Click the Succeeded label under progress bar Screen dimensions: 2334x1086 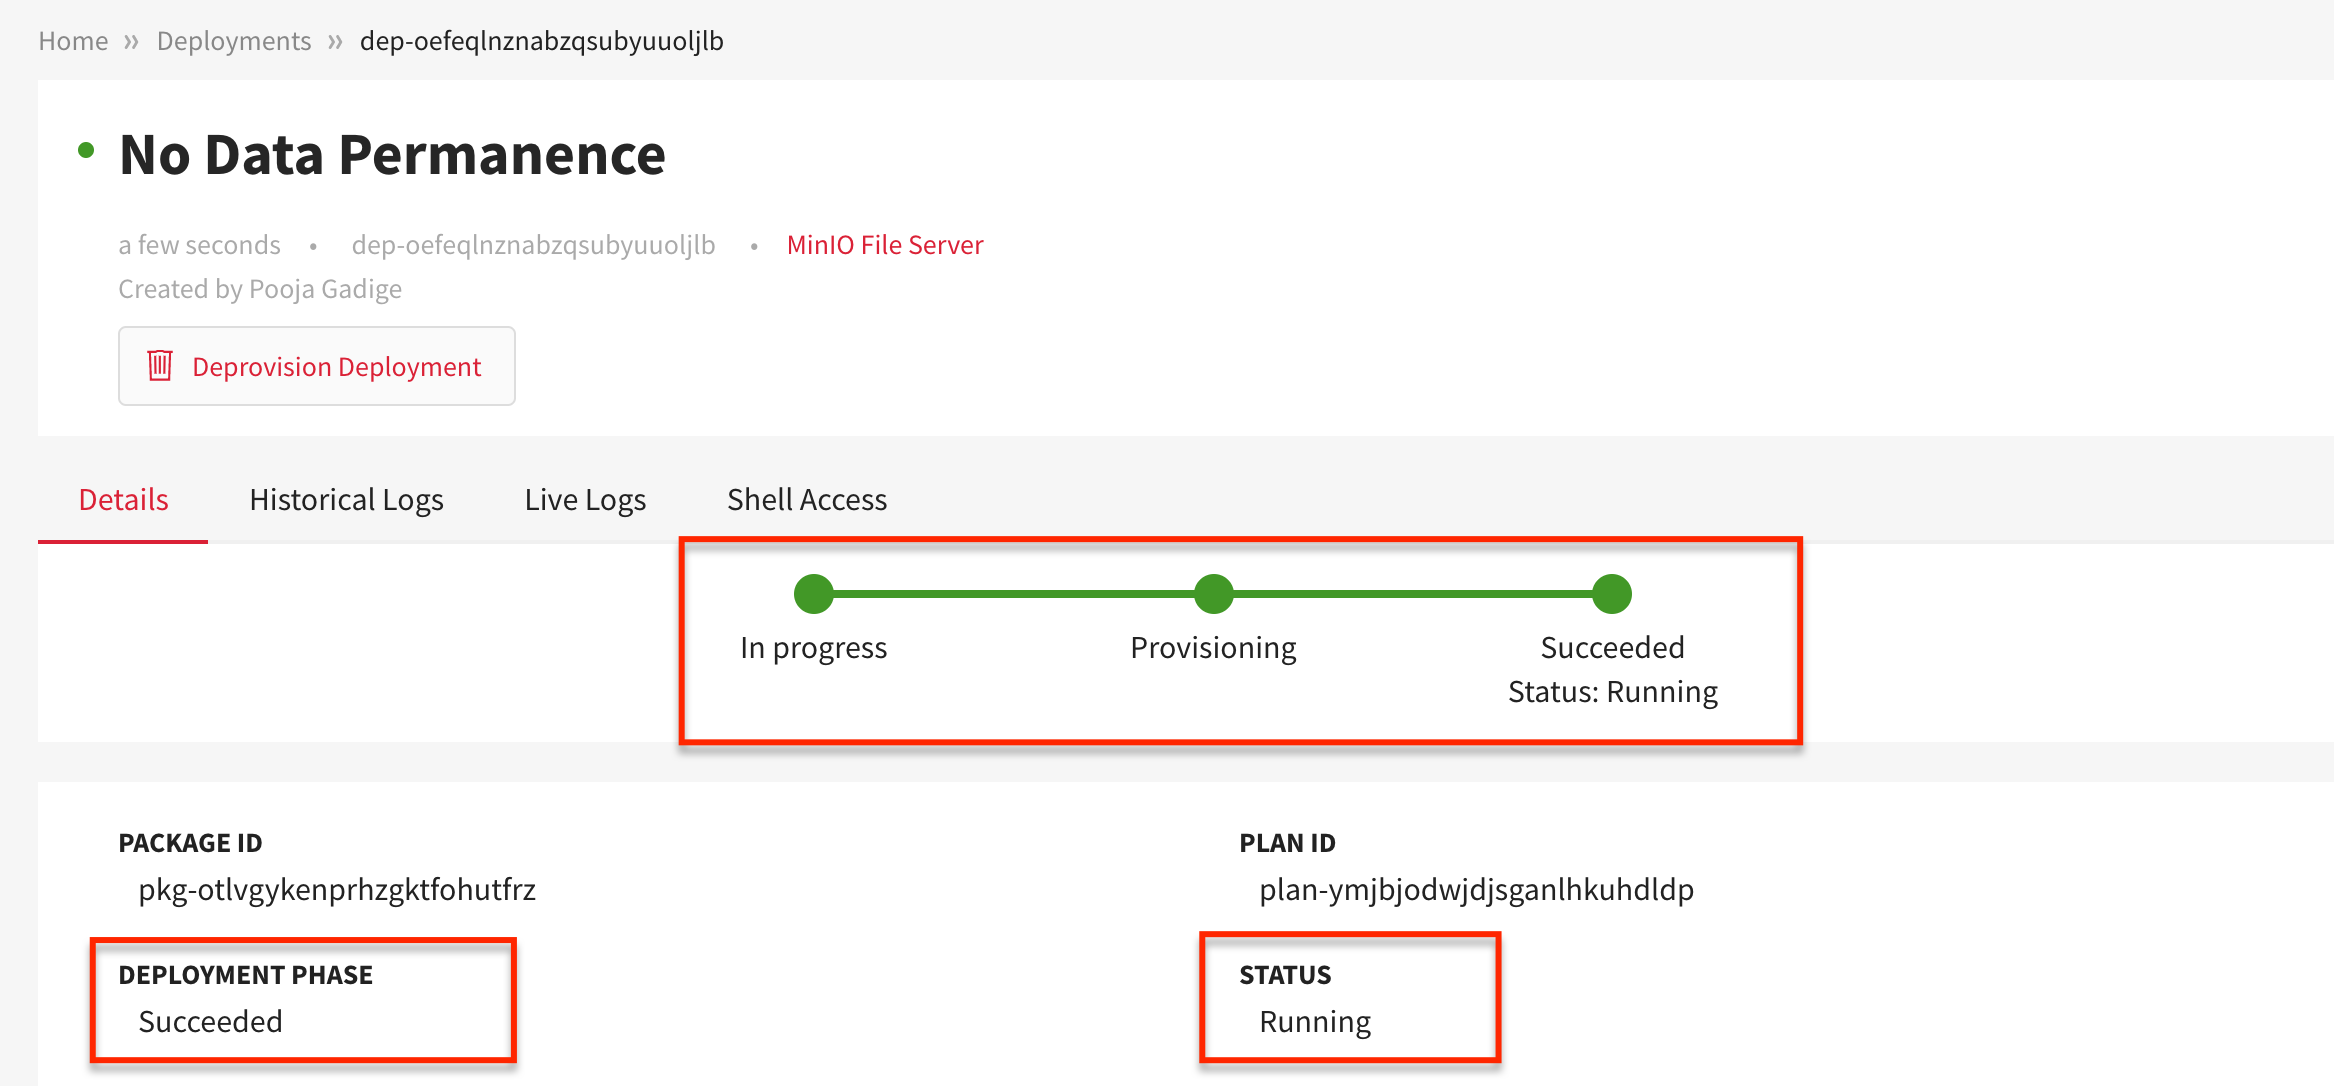pos(1613,648)
